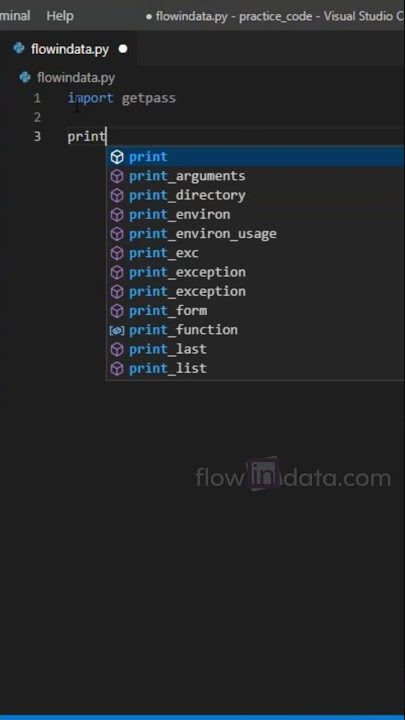This screenshot has height=720, width=405.
Task: Click the unsaved dot on flowindata.py tab
Action: (123, 49)
